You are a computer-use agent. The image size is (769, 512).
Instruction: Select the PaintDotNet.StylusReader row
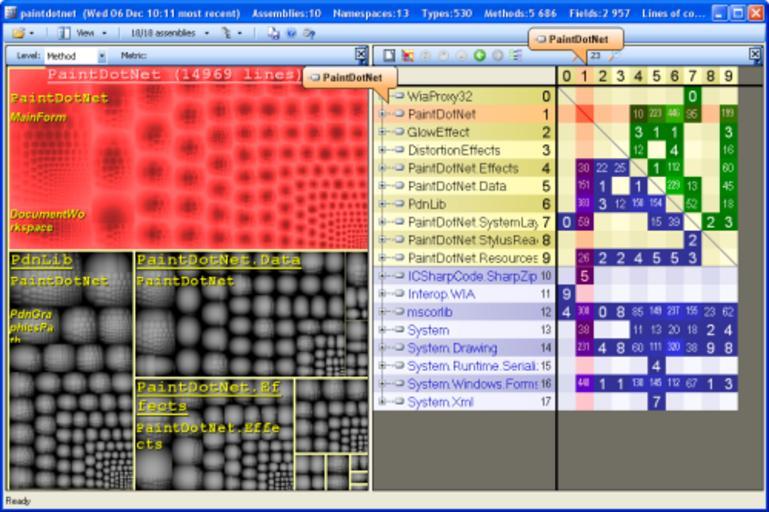[x=464, y=240]
